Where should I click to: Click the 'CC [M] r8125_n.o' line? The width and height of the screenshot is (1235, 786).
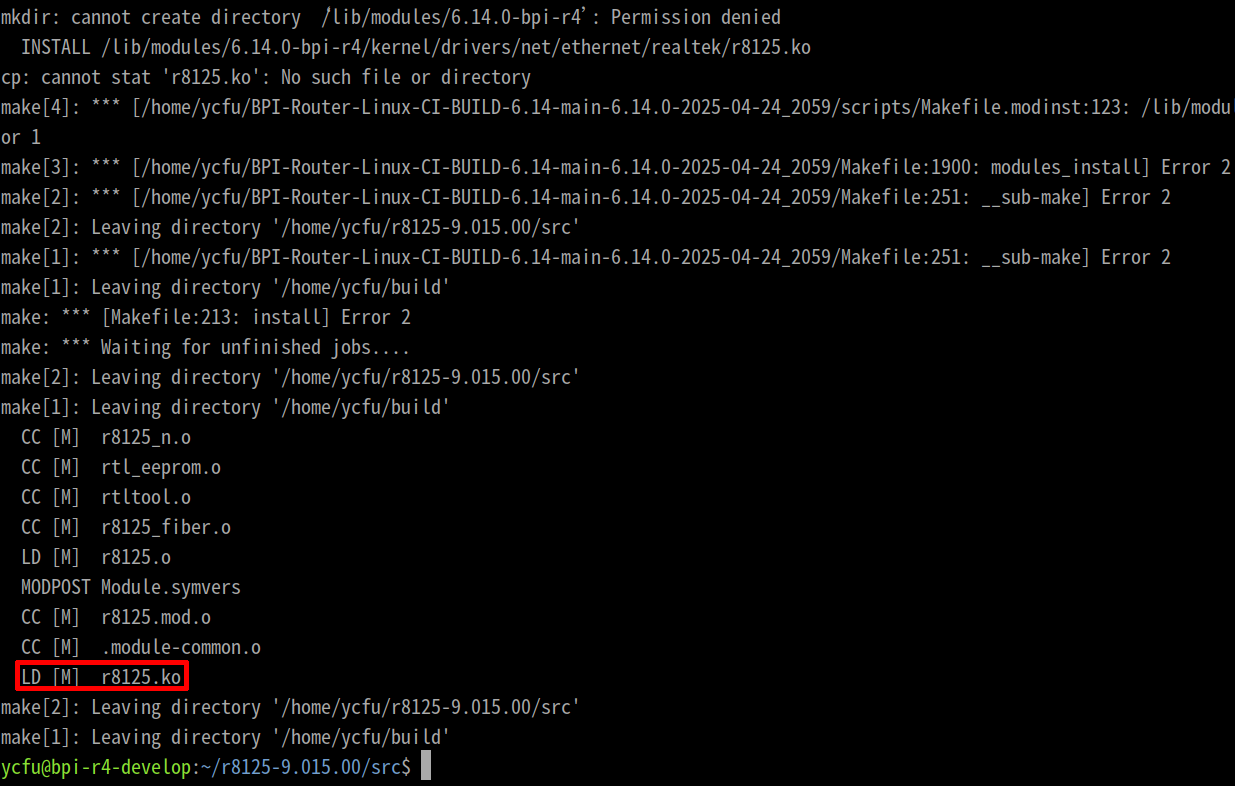[106, 437]
